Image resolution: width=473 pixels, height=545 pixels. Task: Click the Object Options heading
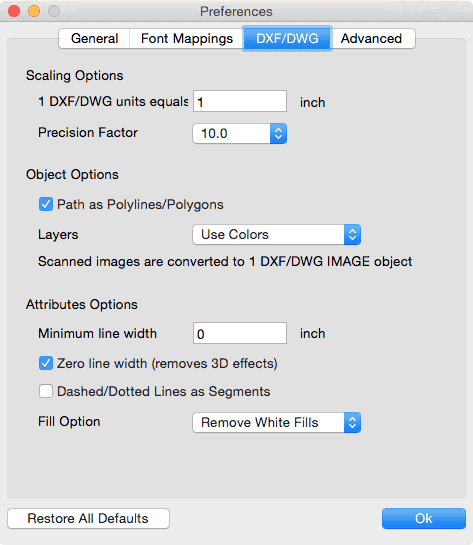72,174
